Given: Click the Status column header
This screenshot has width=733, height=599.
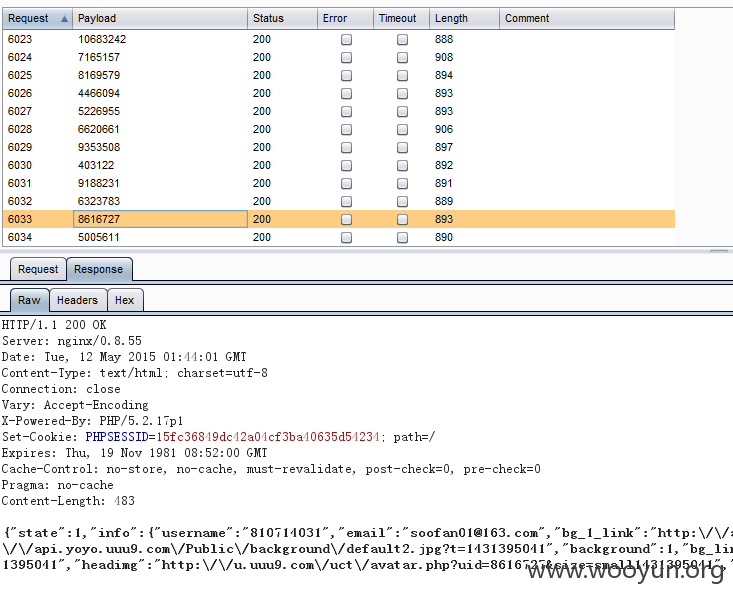Looking at the screenshot, I should tap(282, 18).
